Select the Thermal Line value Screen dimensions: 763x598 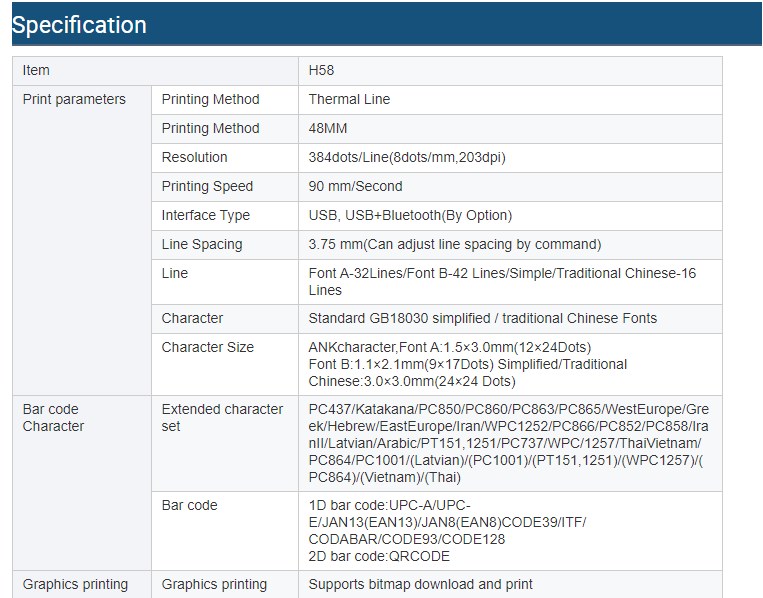tap(349, 99)
